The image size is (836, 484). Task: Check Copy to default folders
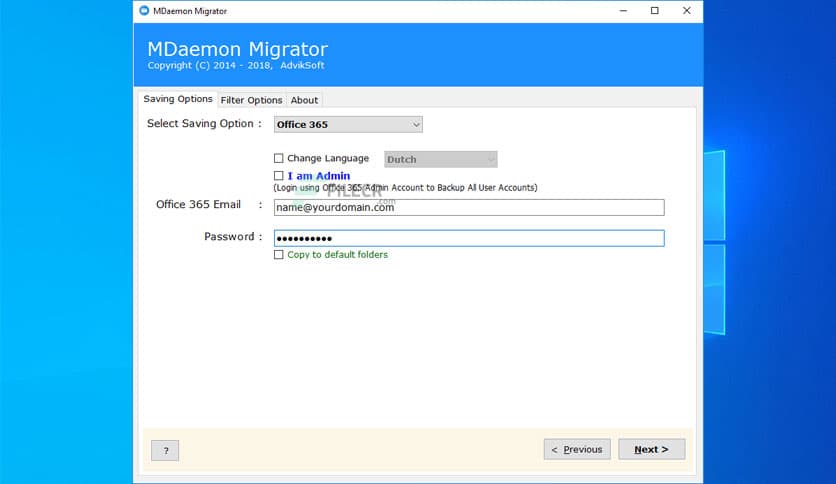click(x=278, y=255)
